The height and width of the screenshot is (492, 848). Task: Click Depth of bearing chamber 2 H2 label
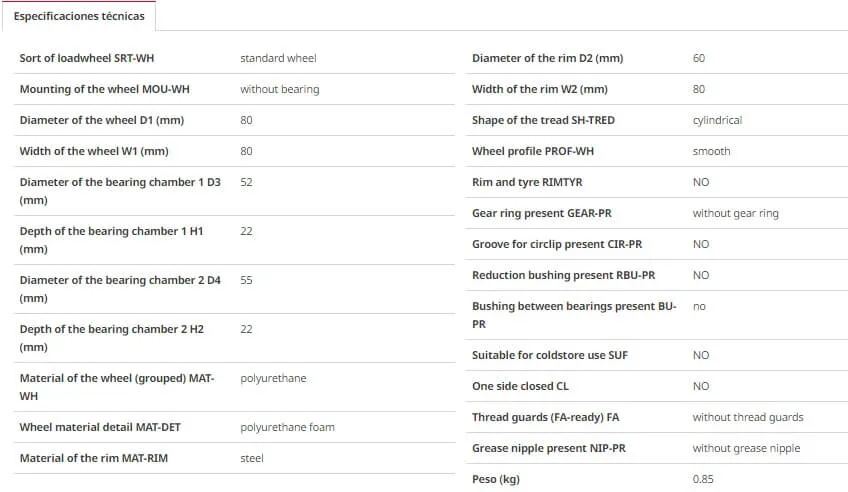point(111,338)
